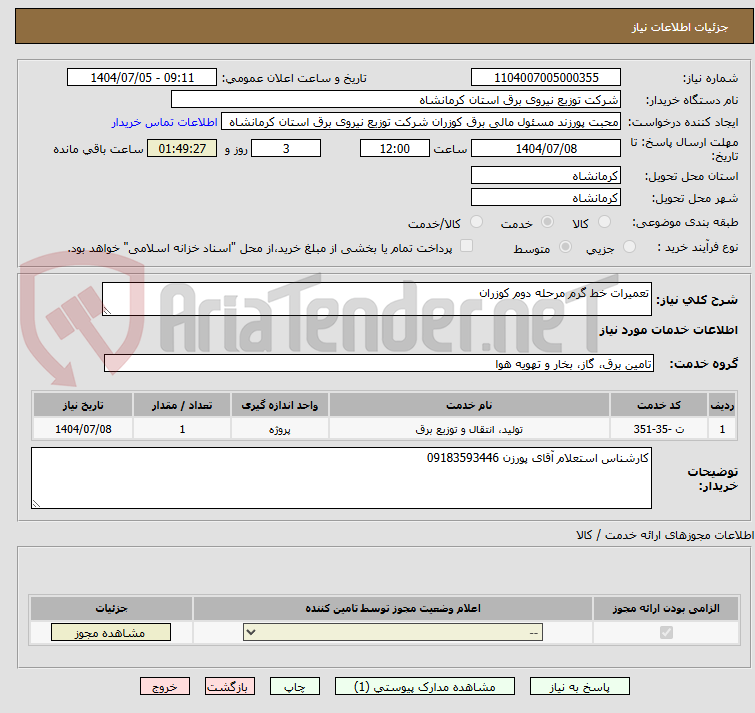This screenshot has width=755, height=713.
Task: Open 'اطلاعات تماس خریدار' contact link
Action: [x=164, y=122]
